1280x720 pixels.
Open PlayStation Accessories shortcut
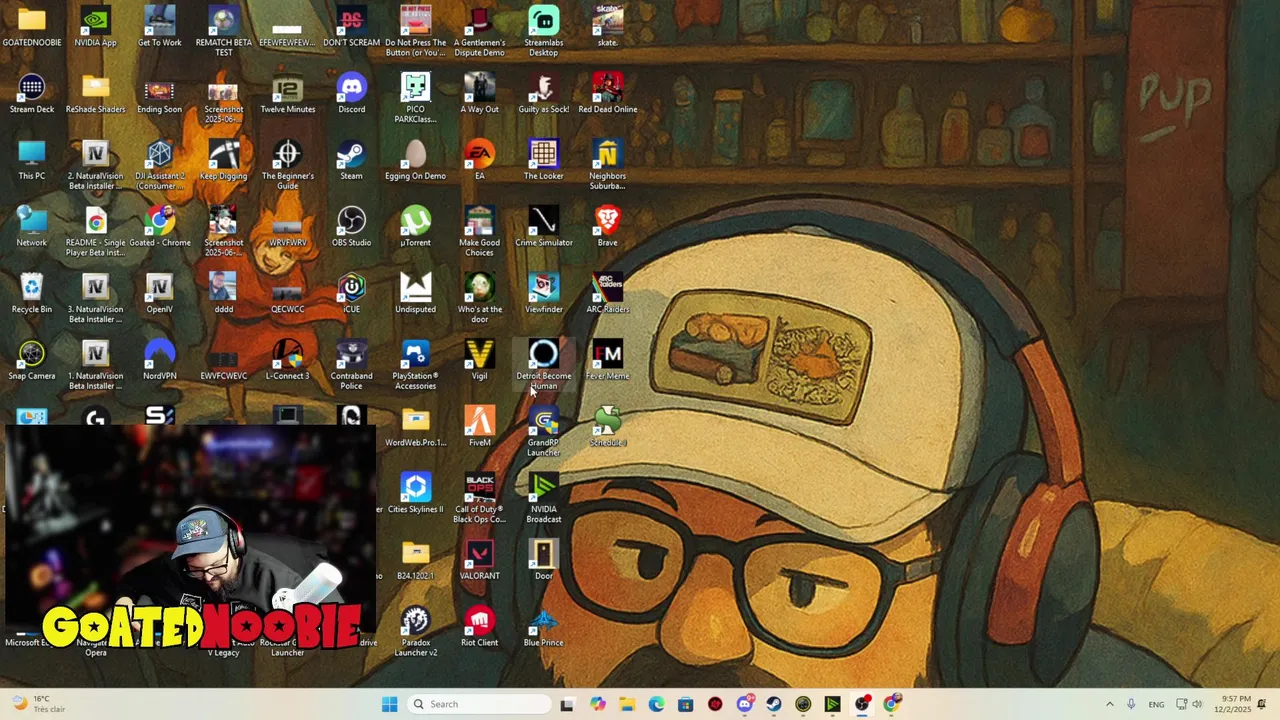415,365
